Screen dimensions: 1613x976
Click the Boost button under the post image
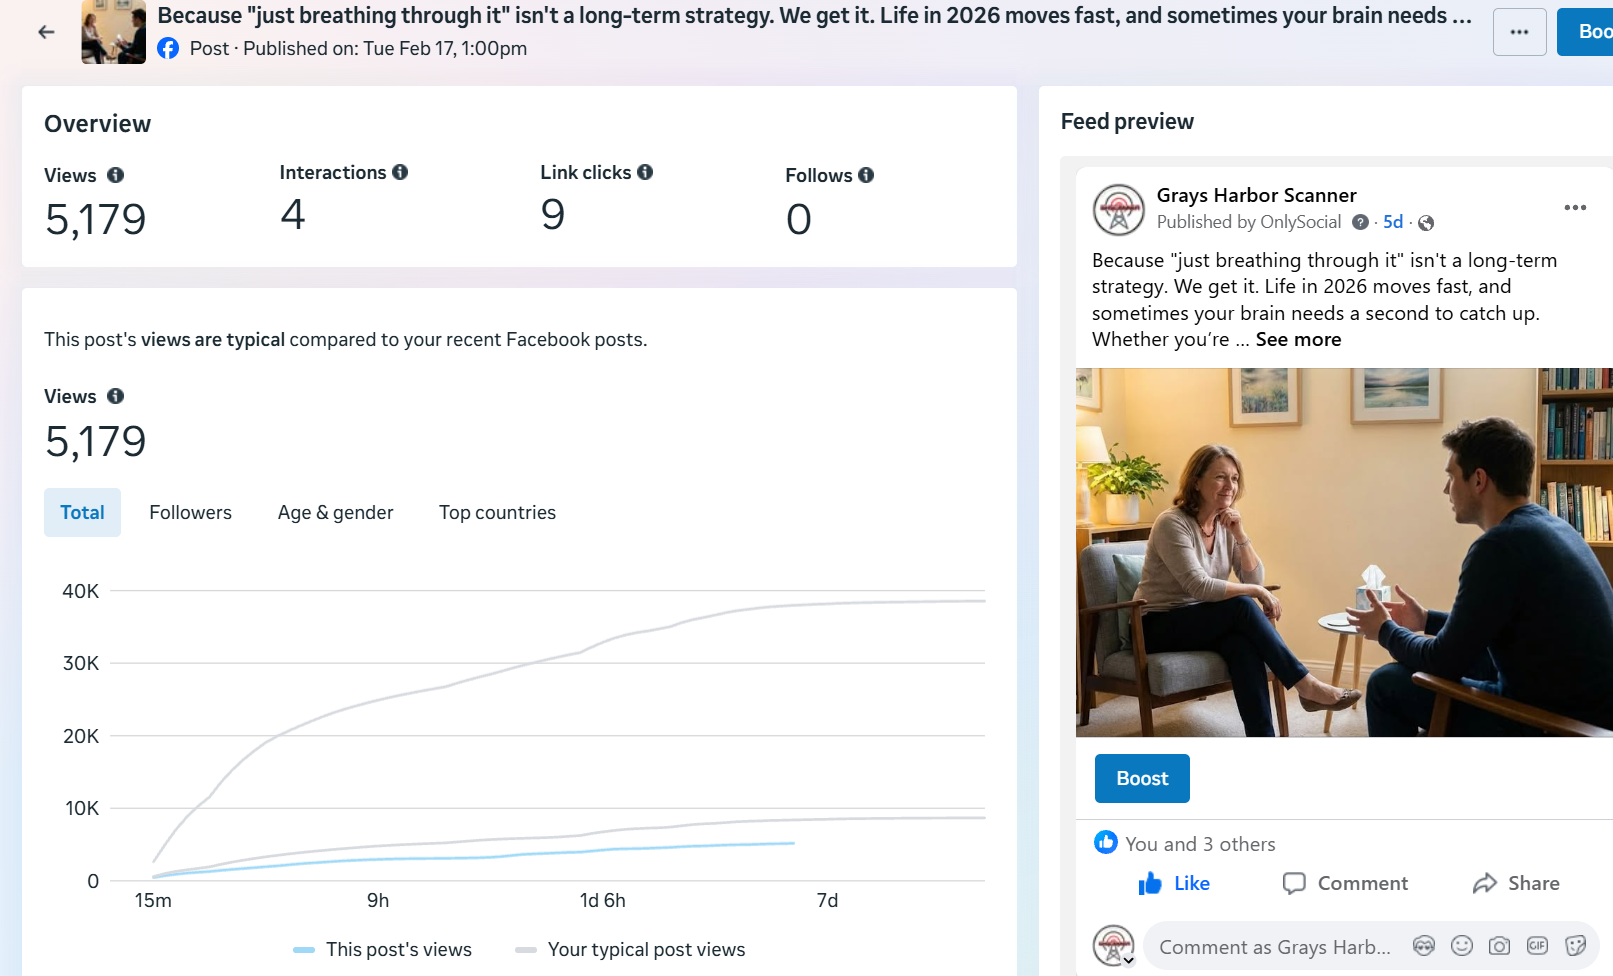pos(1142,779)
